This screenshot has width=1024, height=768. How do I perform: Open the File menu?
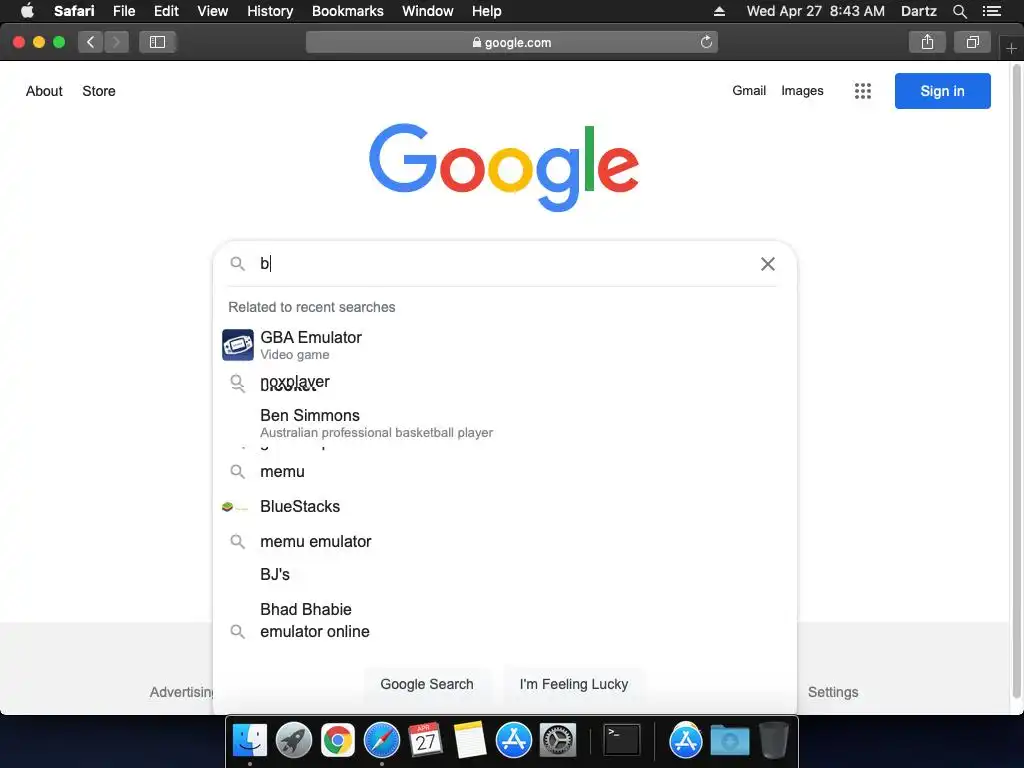(124, 11)
